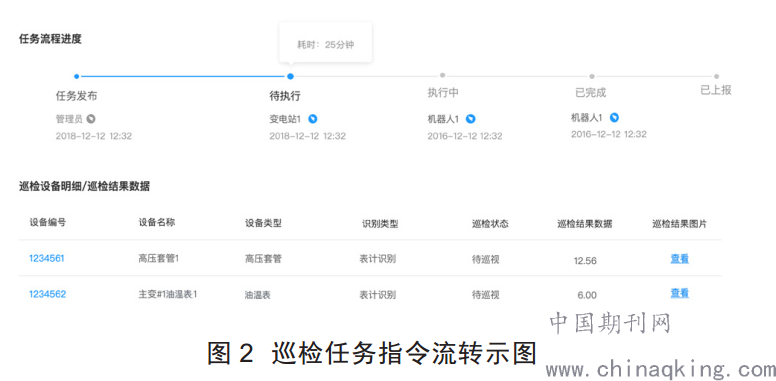Click the 已完成 step label
Image resolution: width=776 pixels, height=381 pixels.
[590, 93]
